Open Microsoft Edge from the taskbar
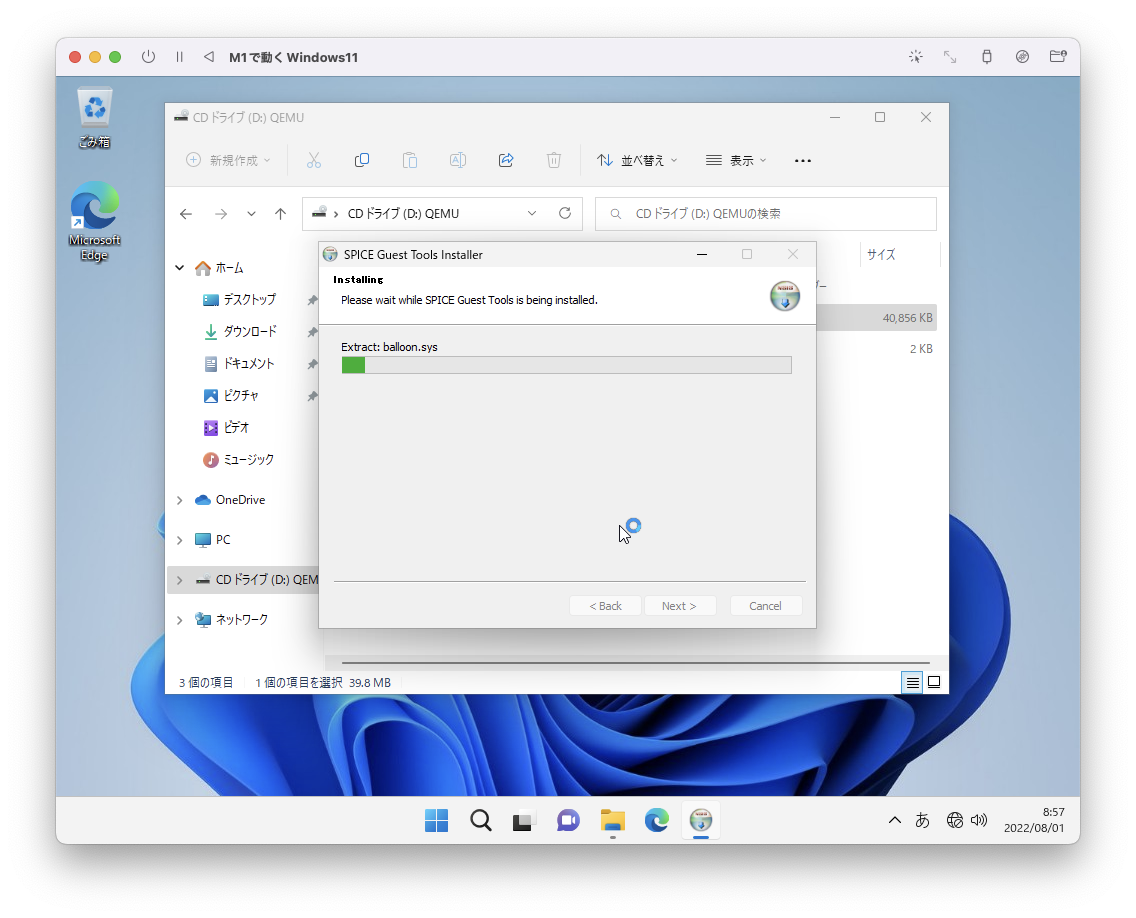Image resolution: width=1136 pixels, height=918 pixels. tap(656, 820)
